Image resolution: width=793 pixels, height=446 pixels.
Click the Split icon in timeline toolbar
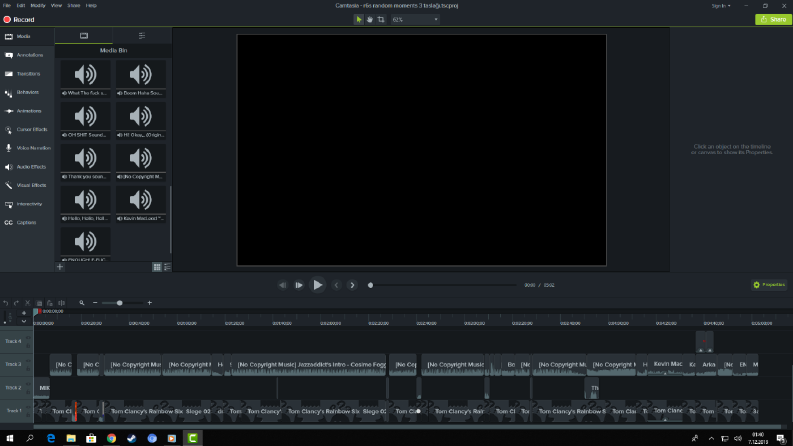(x=61, y=303)
